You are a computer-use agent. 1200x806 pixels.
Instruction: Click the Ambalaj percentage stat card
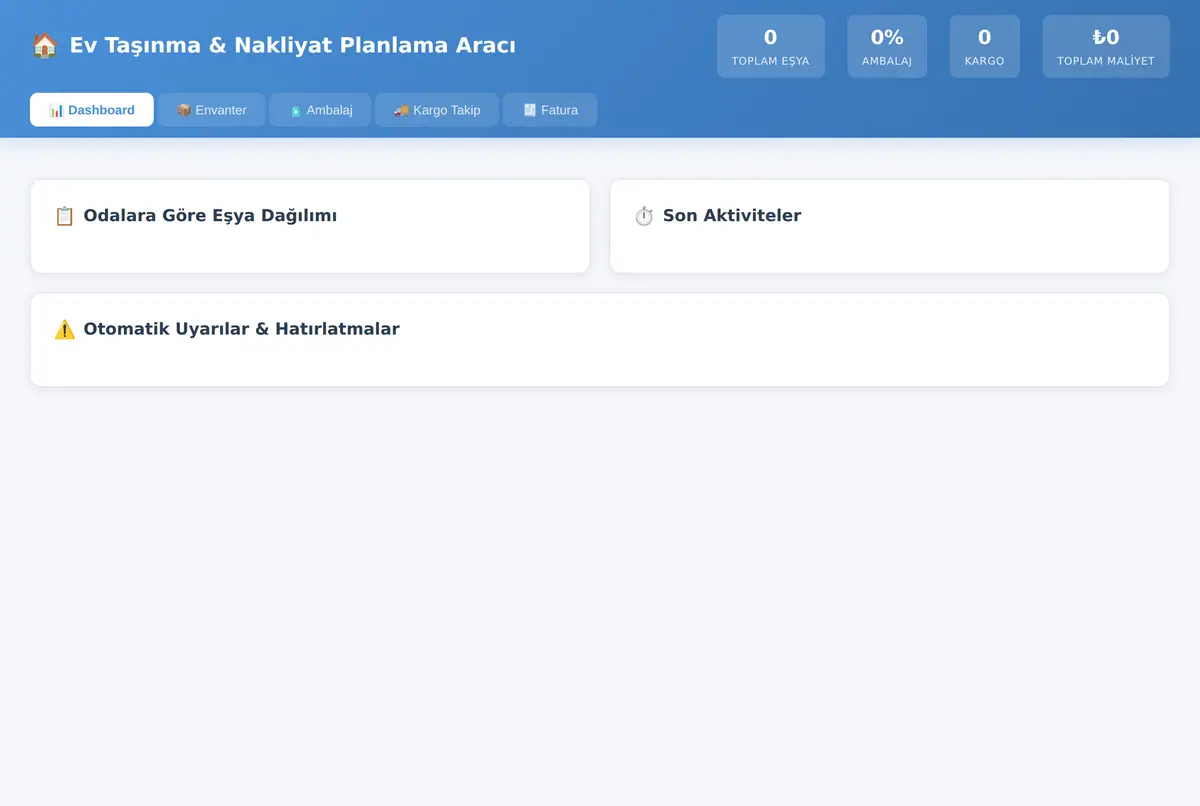(887, 46)
